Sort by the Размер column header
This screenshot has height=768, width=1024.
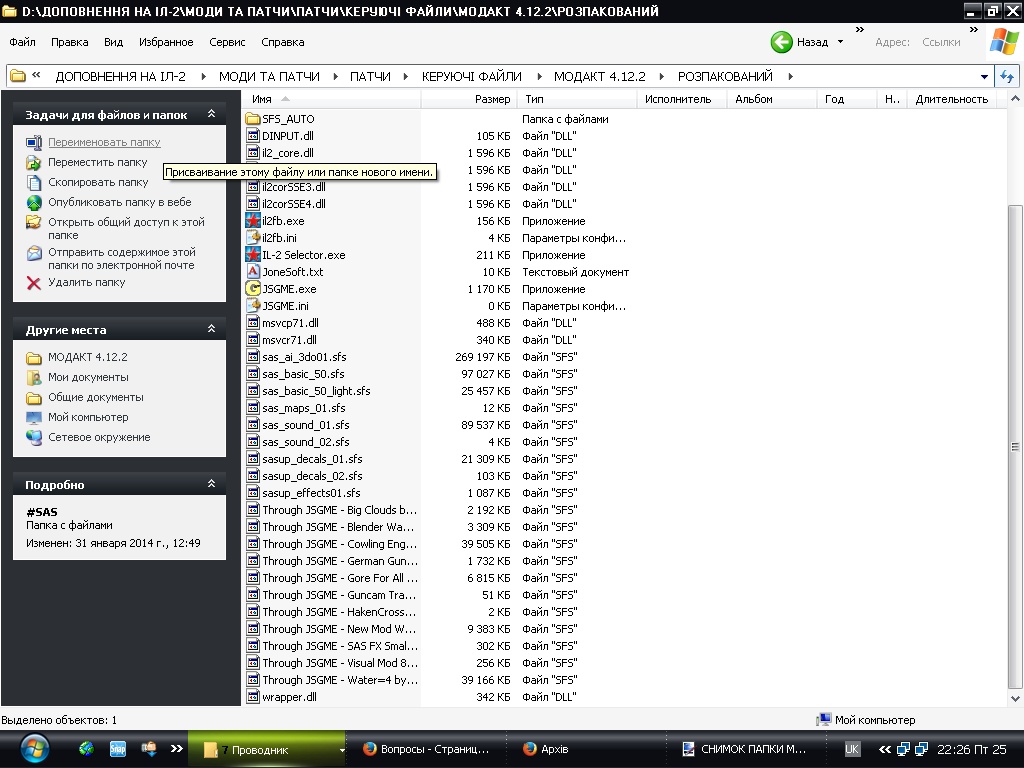[x=468, y=99]
